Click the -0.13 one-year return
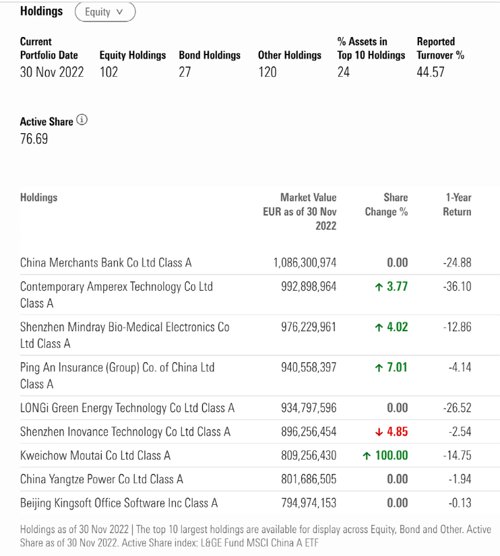The image size is (500, 556). 460,503
